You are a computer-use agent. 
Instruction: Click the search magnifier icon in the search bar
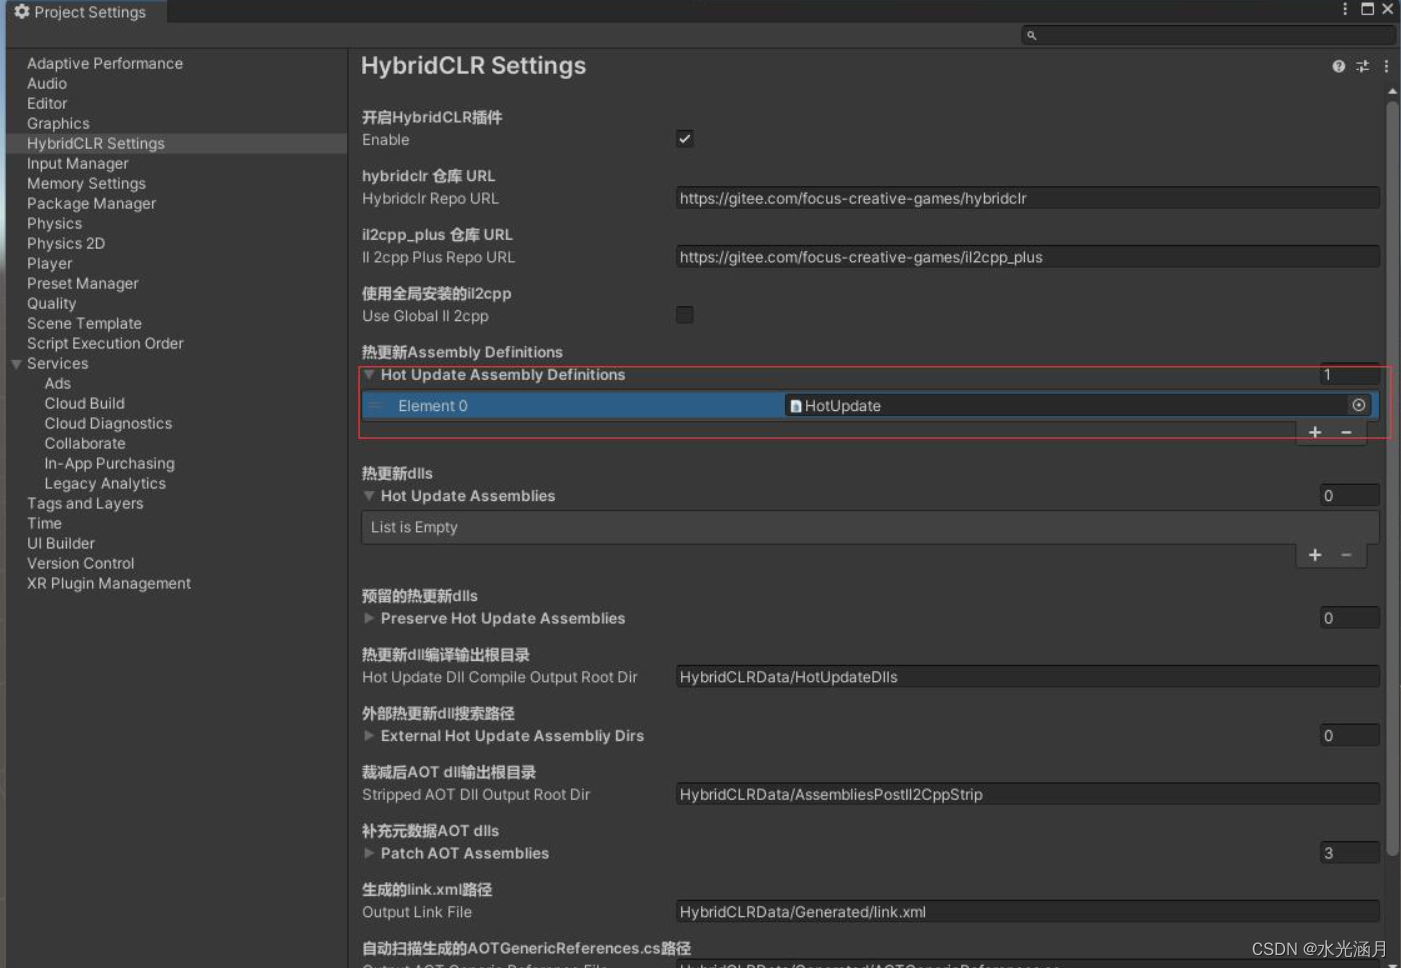tap(1031, 35)
